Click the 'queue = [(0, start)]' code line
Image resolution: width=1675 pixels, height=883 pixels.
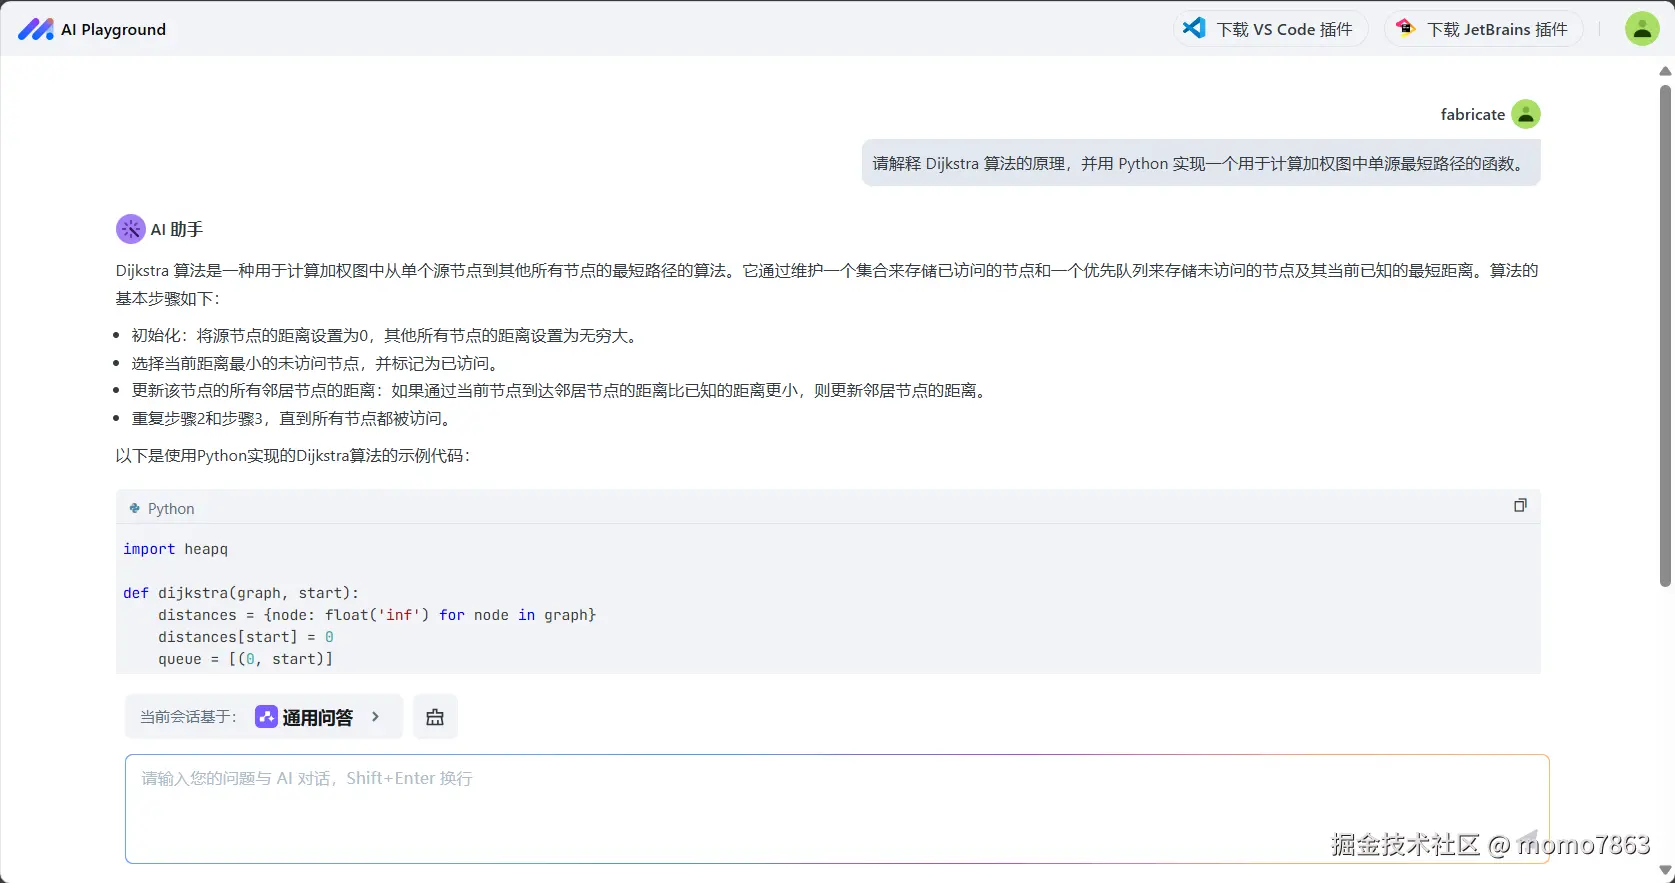246,659
